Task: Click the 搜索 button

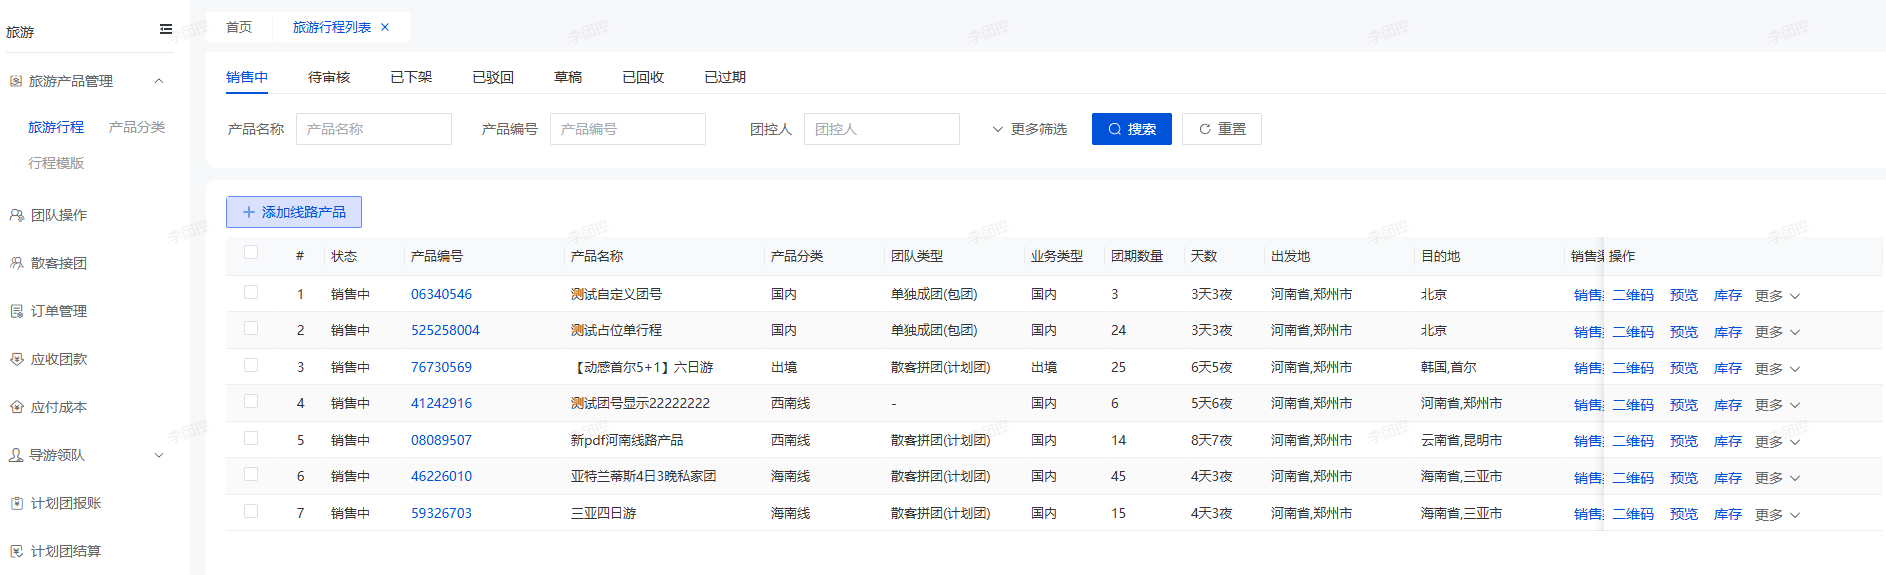Action: point(1131,129)
